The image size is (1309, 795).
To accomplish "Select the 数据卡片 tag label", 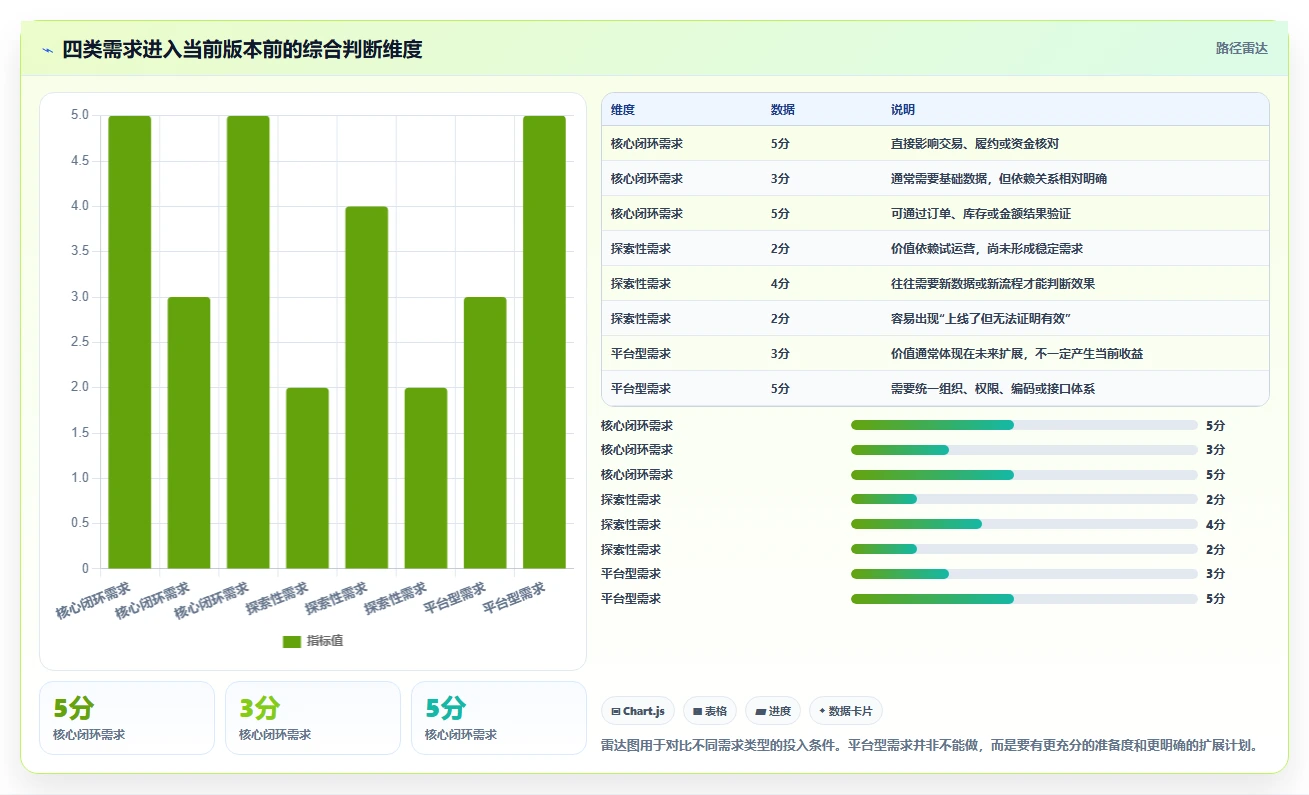I will tap(851, 712).
